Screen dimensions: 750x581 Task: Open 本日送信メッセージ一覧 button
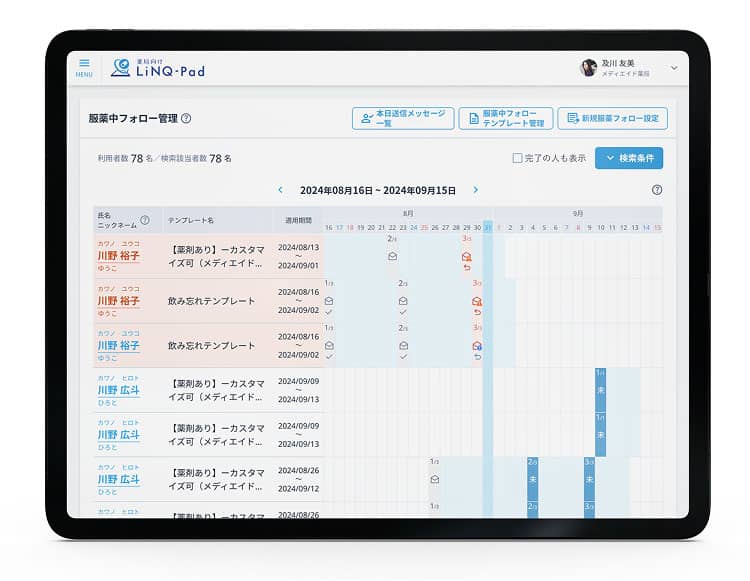403,118
